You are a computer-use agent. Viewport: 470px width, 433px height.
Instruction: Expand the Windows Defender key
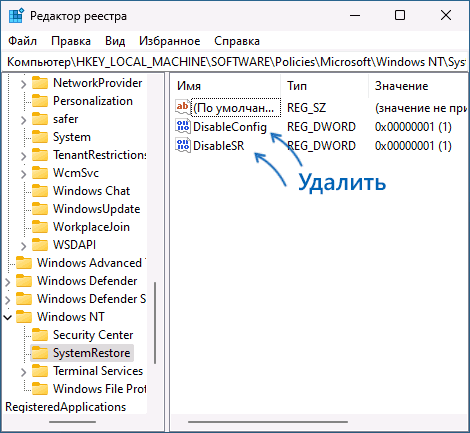[x=7, y=282]
